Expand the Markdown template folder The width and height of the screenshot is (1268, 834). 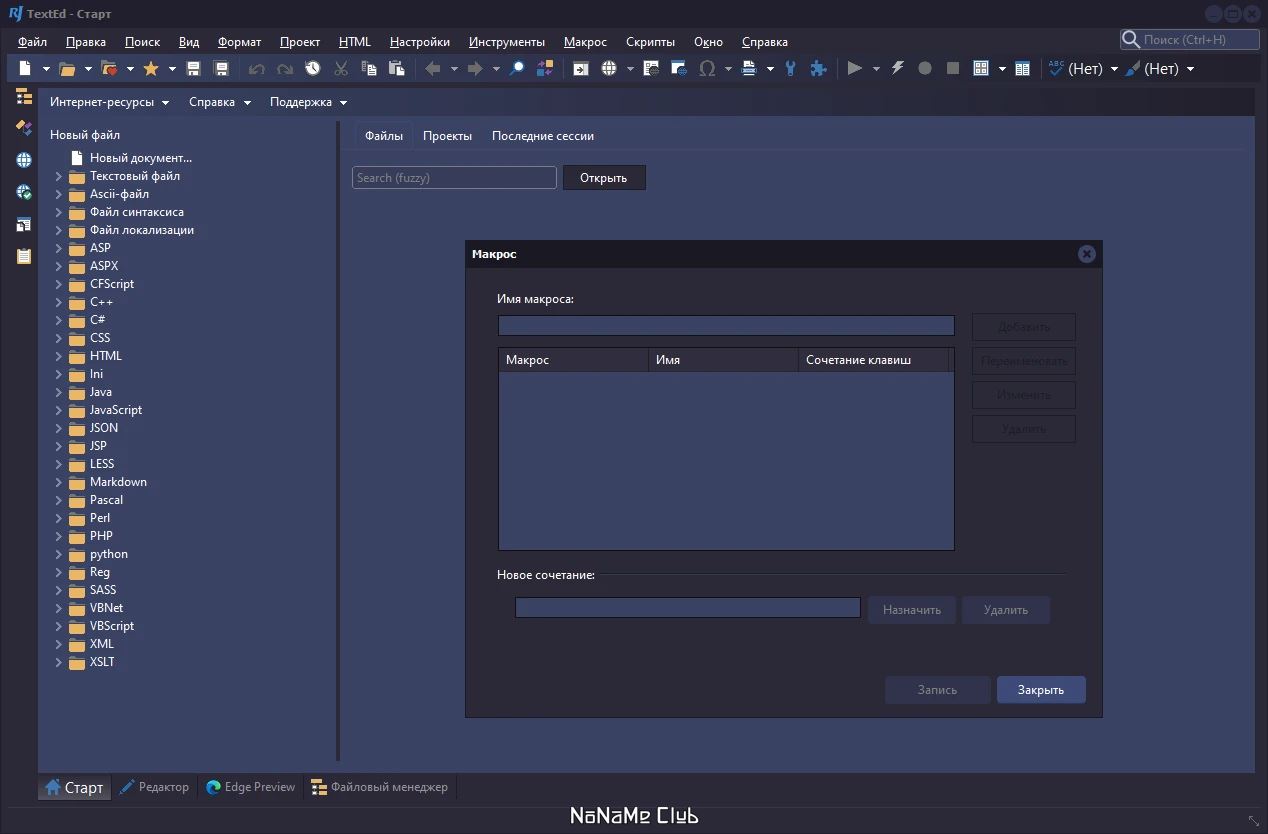(58, 482)
